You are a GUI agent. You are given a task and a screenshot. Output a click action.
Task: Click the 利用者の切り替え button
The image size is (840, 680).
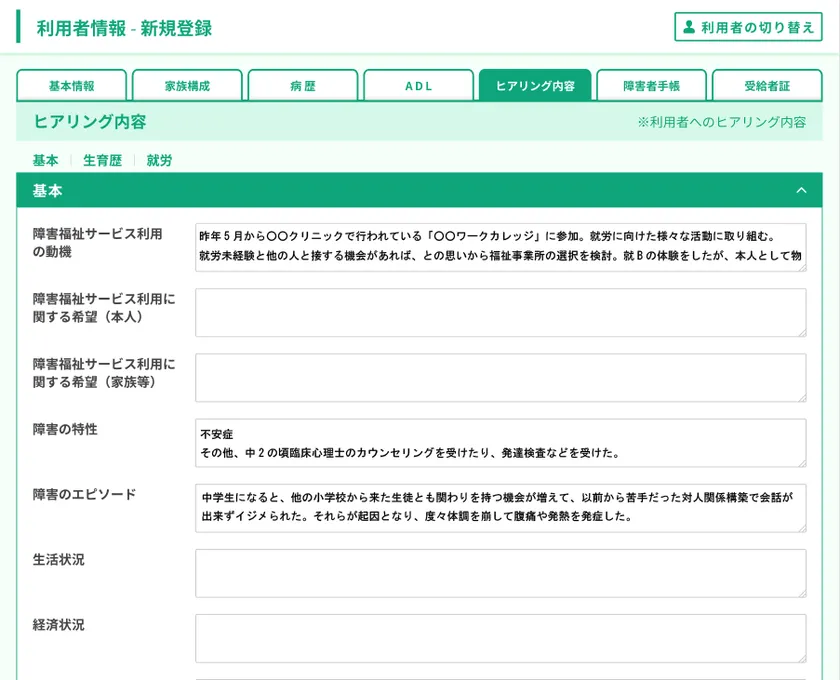(x=748, y=27)
